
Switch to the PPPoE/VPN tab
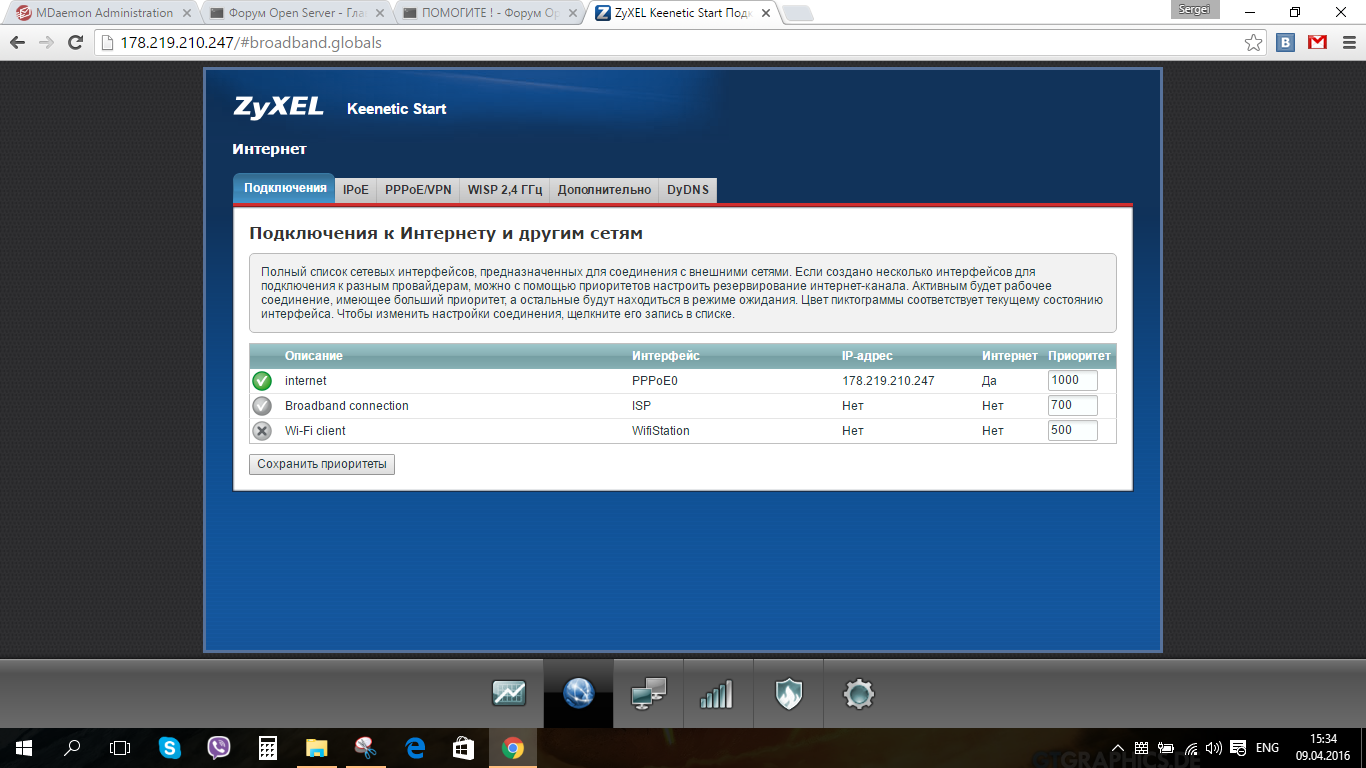click(x=418, y=189)
